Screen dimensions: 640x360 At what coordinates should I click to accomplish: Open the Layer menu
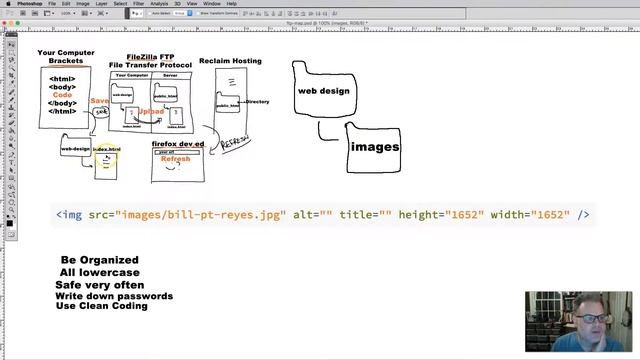tap(101, 3)
